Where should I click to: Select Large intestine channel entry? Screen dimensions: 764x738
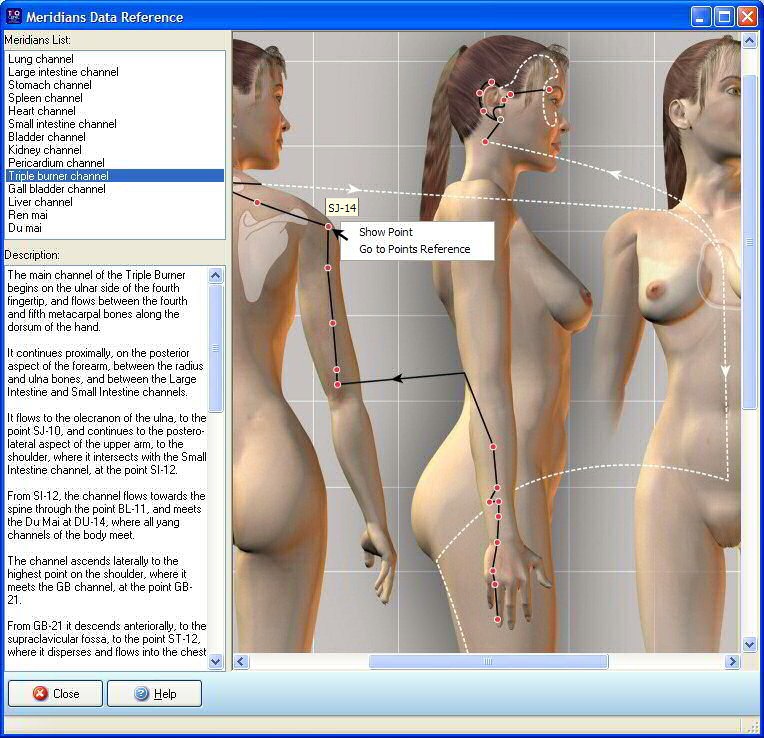point(63,72)
